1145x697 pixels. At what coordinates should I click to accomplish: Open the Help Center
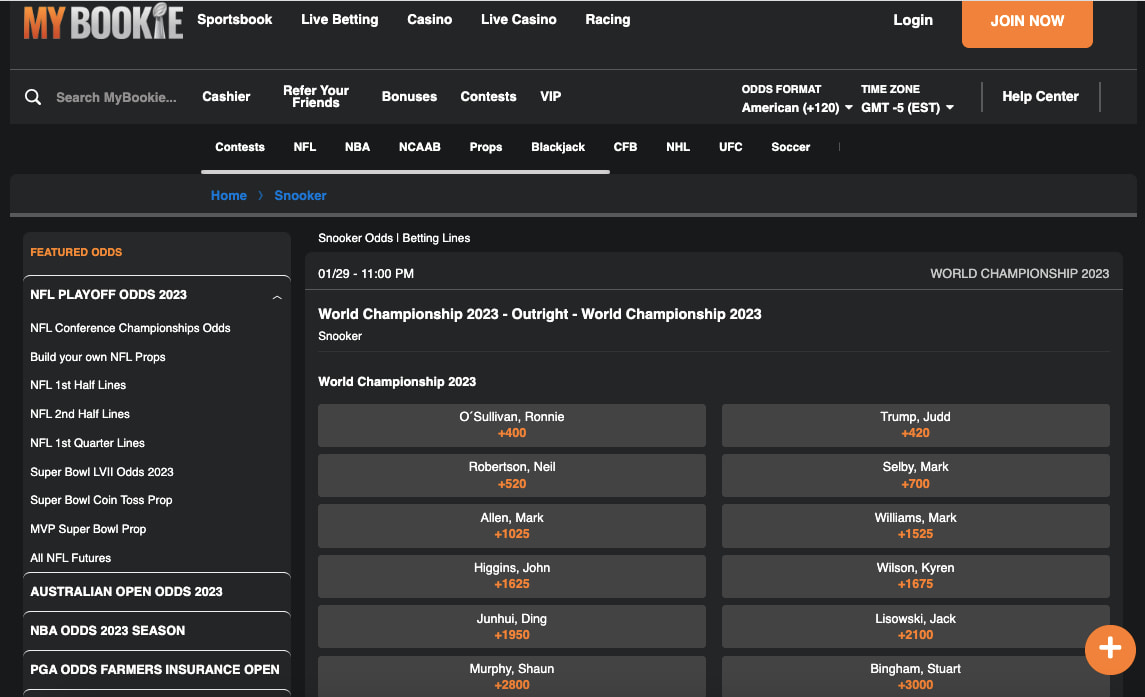pyautogui.click(x=1040, y=97)
